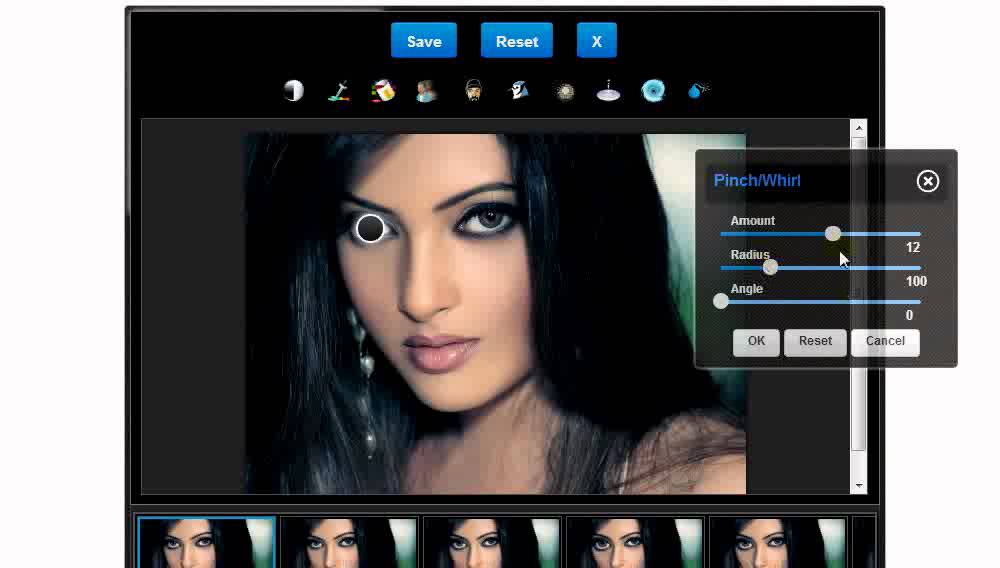1000x568 pixels.
Task: Select the fourth history thumbnail
Action: tap(635, 543)
